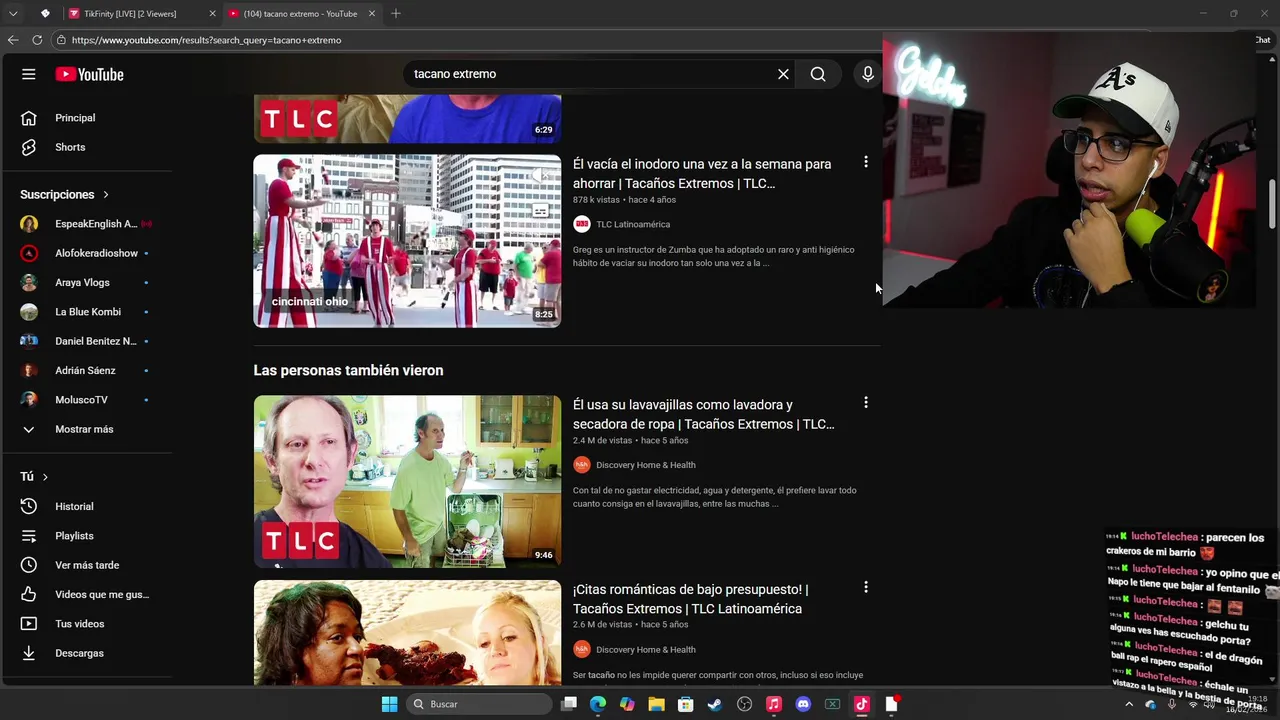1280x720 pixels.
Task: Open the options menu for the Citas románticas video
Action: (x=866, y=587)
